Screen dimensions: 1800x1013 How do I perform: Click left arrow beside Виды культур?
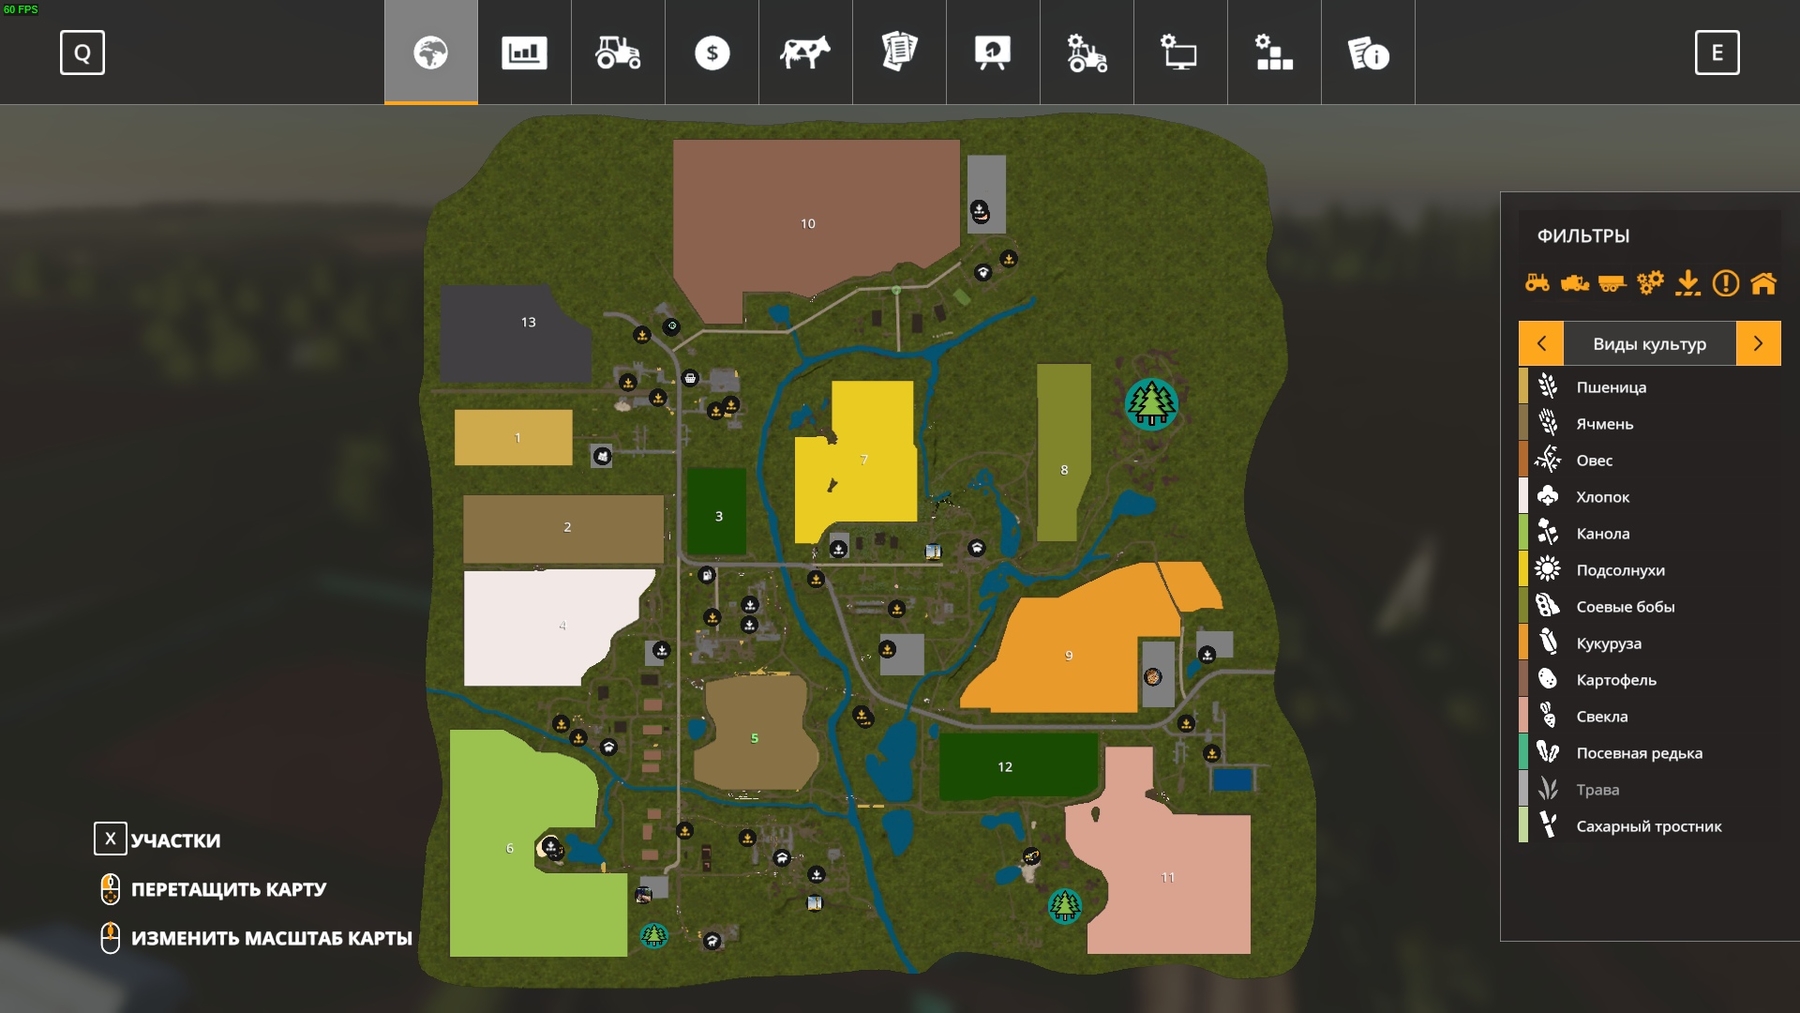1541,344
